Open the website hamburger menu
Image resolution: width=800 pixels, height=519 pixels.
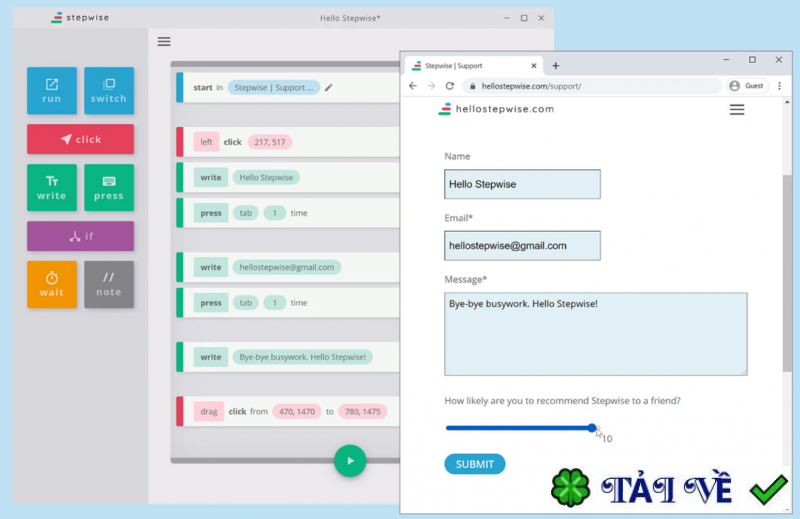(x=737, y=110)
